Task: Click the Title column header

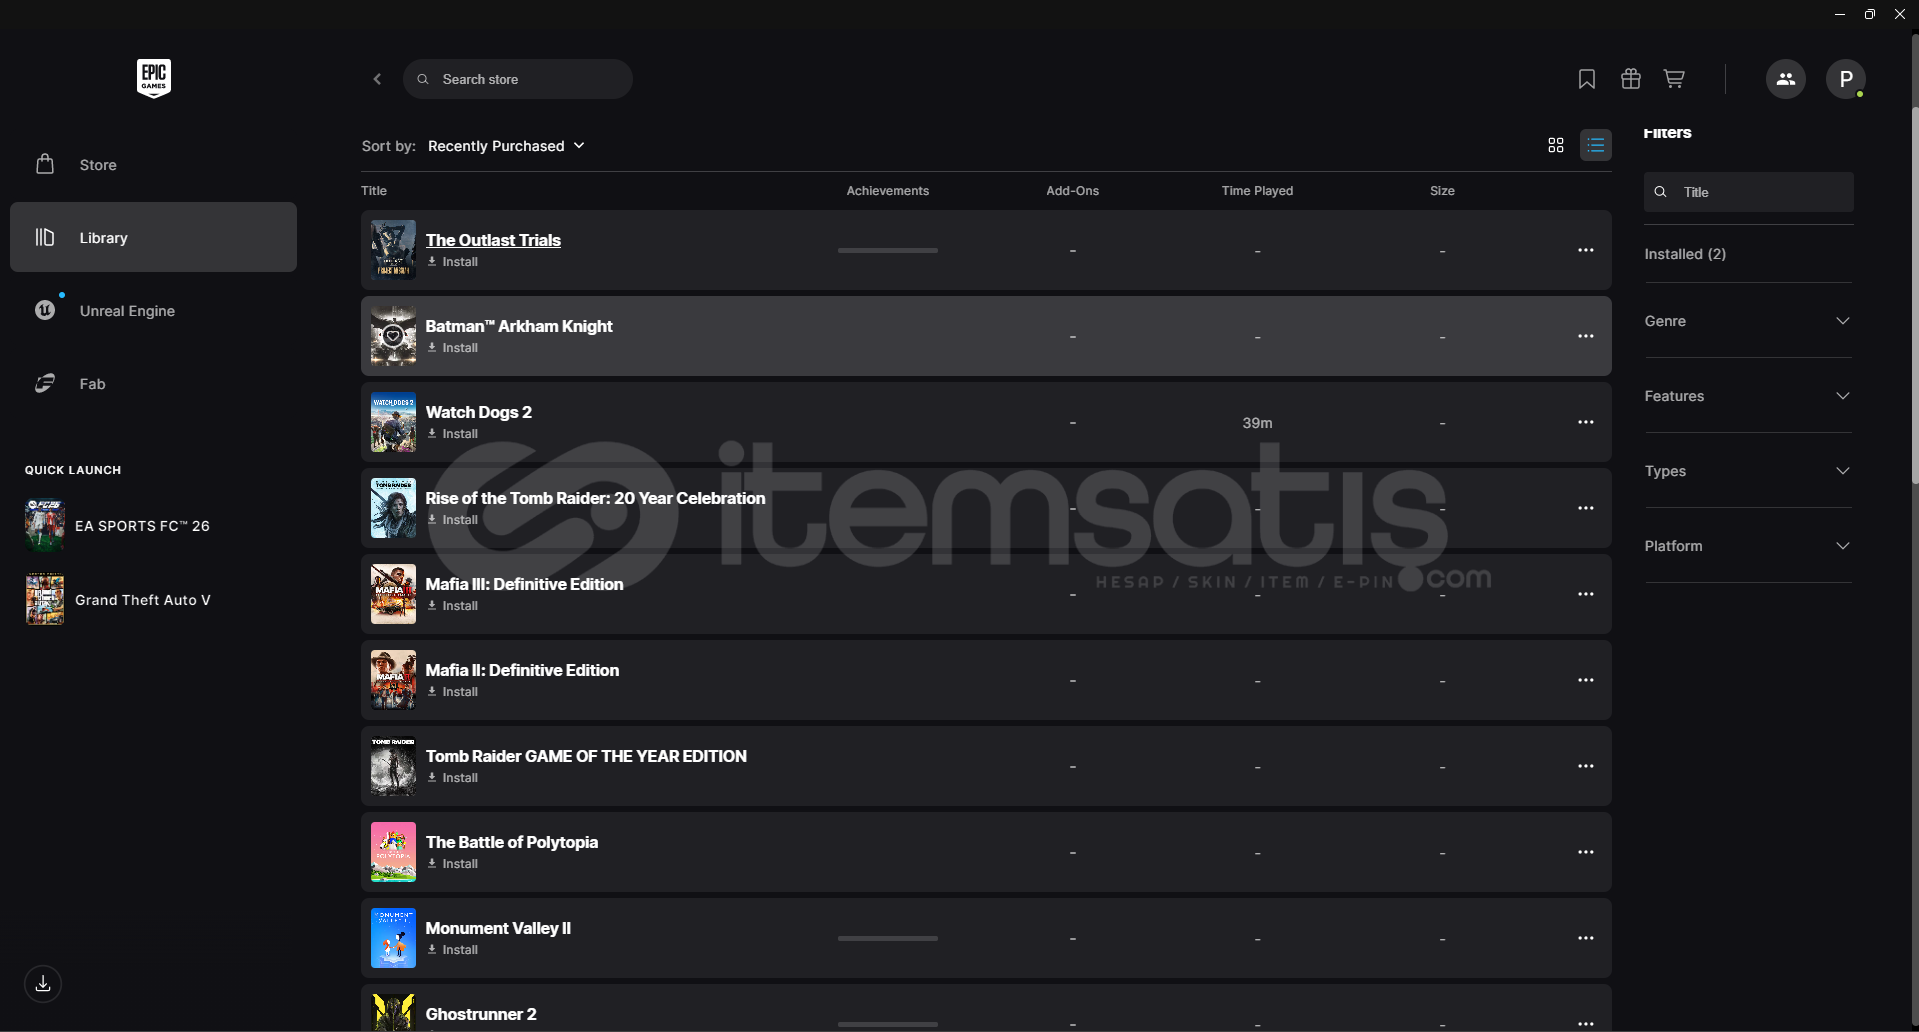Action: (x=374, y=191)
